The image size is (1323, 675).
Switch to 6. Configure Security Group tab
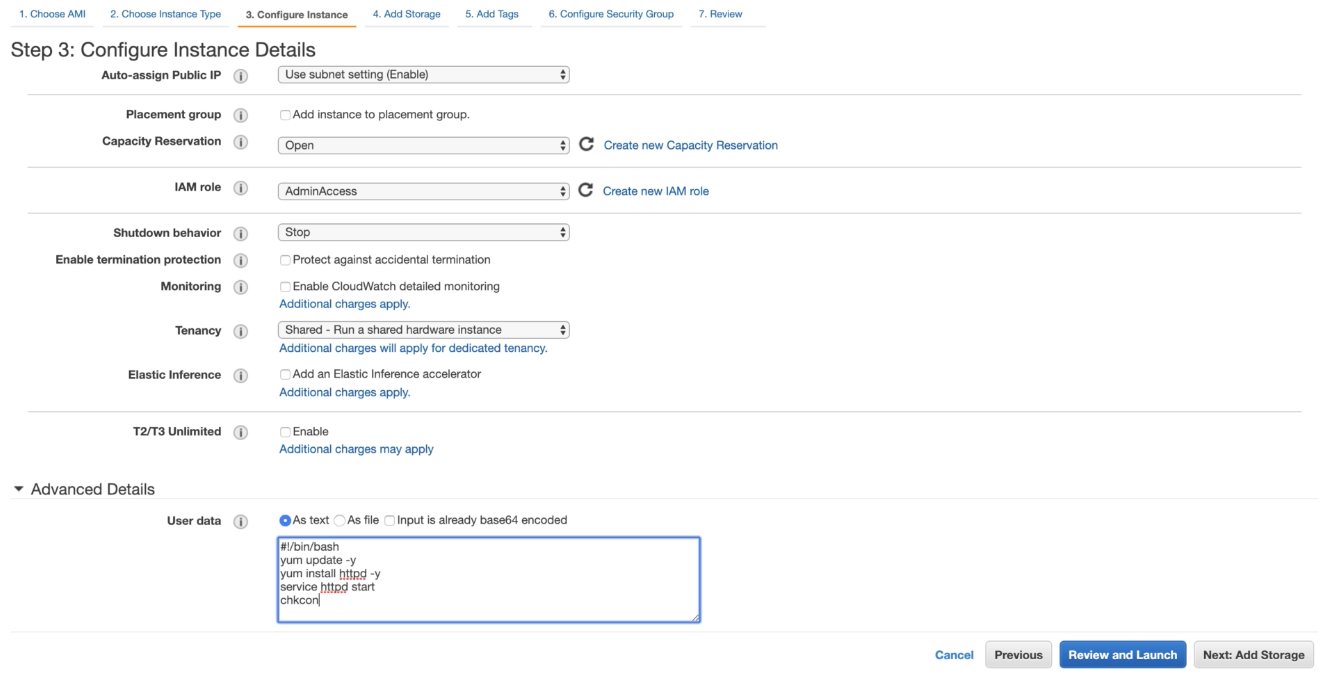click(x=610, y=15)
